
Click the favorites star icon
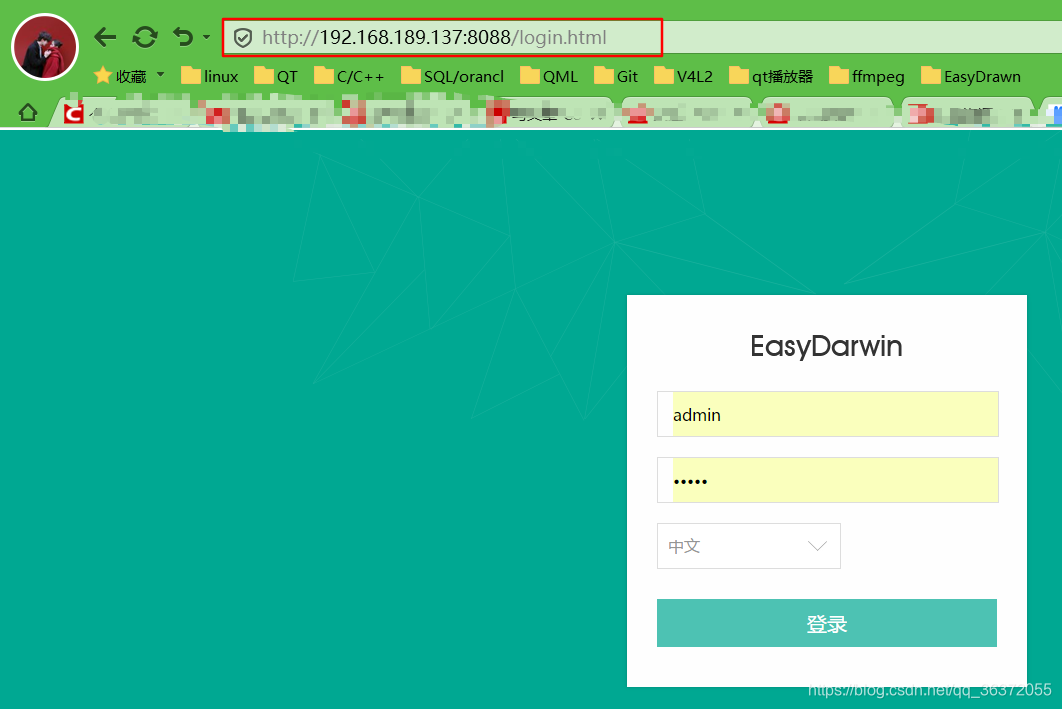tap(102, 75)
